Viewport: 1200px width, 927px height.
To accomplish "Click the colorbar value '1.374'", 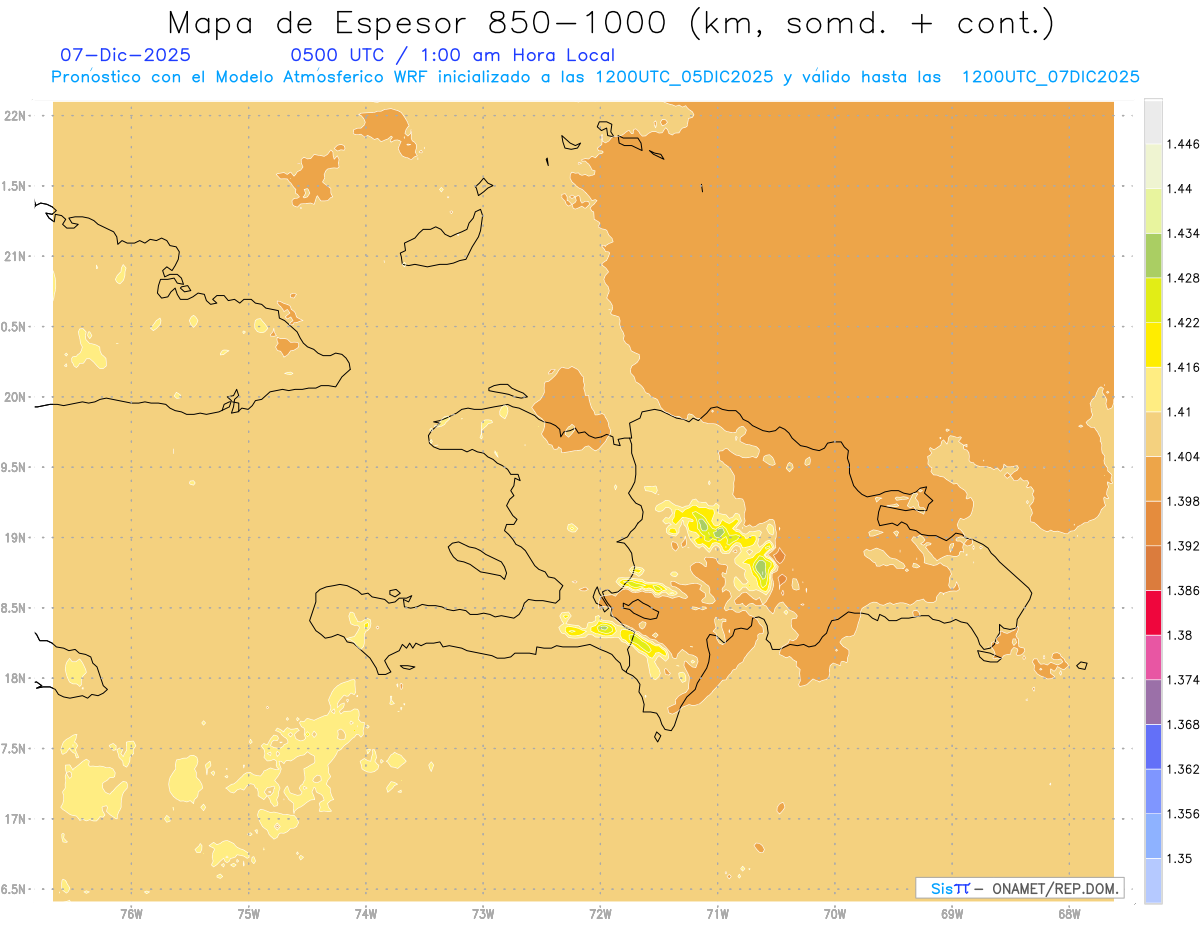I will [1182, 680].
